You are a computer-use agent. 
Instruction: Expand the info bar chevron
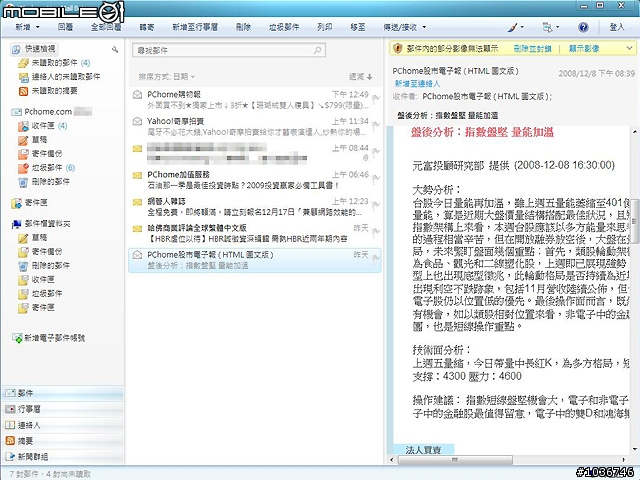point(629,49)
